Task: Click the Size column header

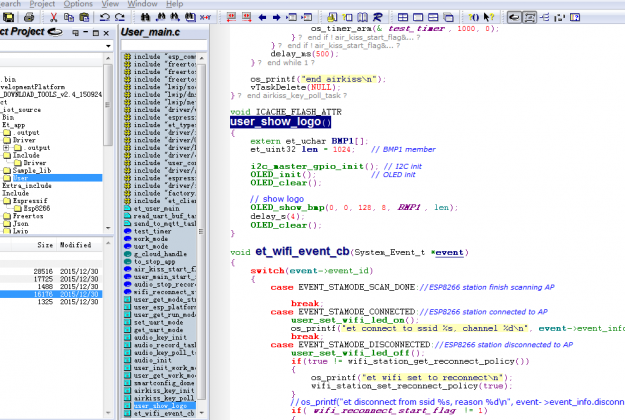Action: (x=45, y=244)
